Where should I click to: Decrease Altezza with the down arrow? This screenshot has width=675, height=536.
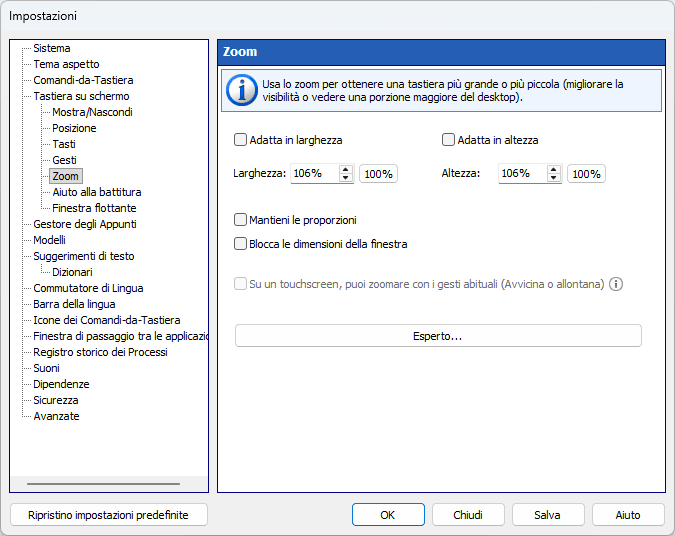pyautogui.click(x=554, y=178)
